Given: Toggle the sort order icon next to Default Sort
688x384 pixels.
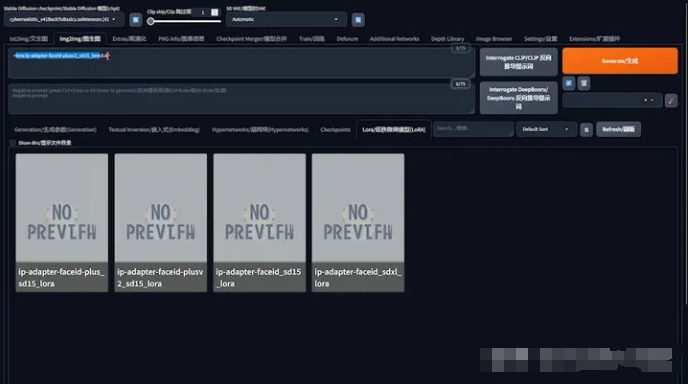Looking at the screenshot, I should [586, 129].
